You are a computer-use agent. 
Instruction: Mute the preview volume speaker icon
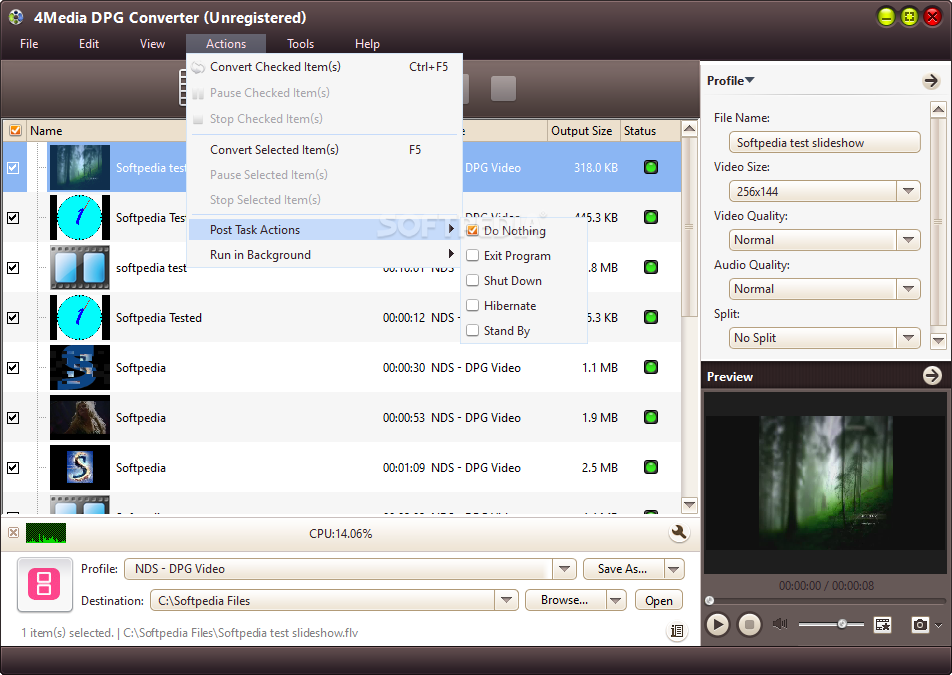point(780,624)
